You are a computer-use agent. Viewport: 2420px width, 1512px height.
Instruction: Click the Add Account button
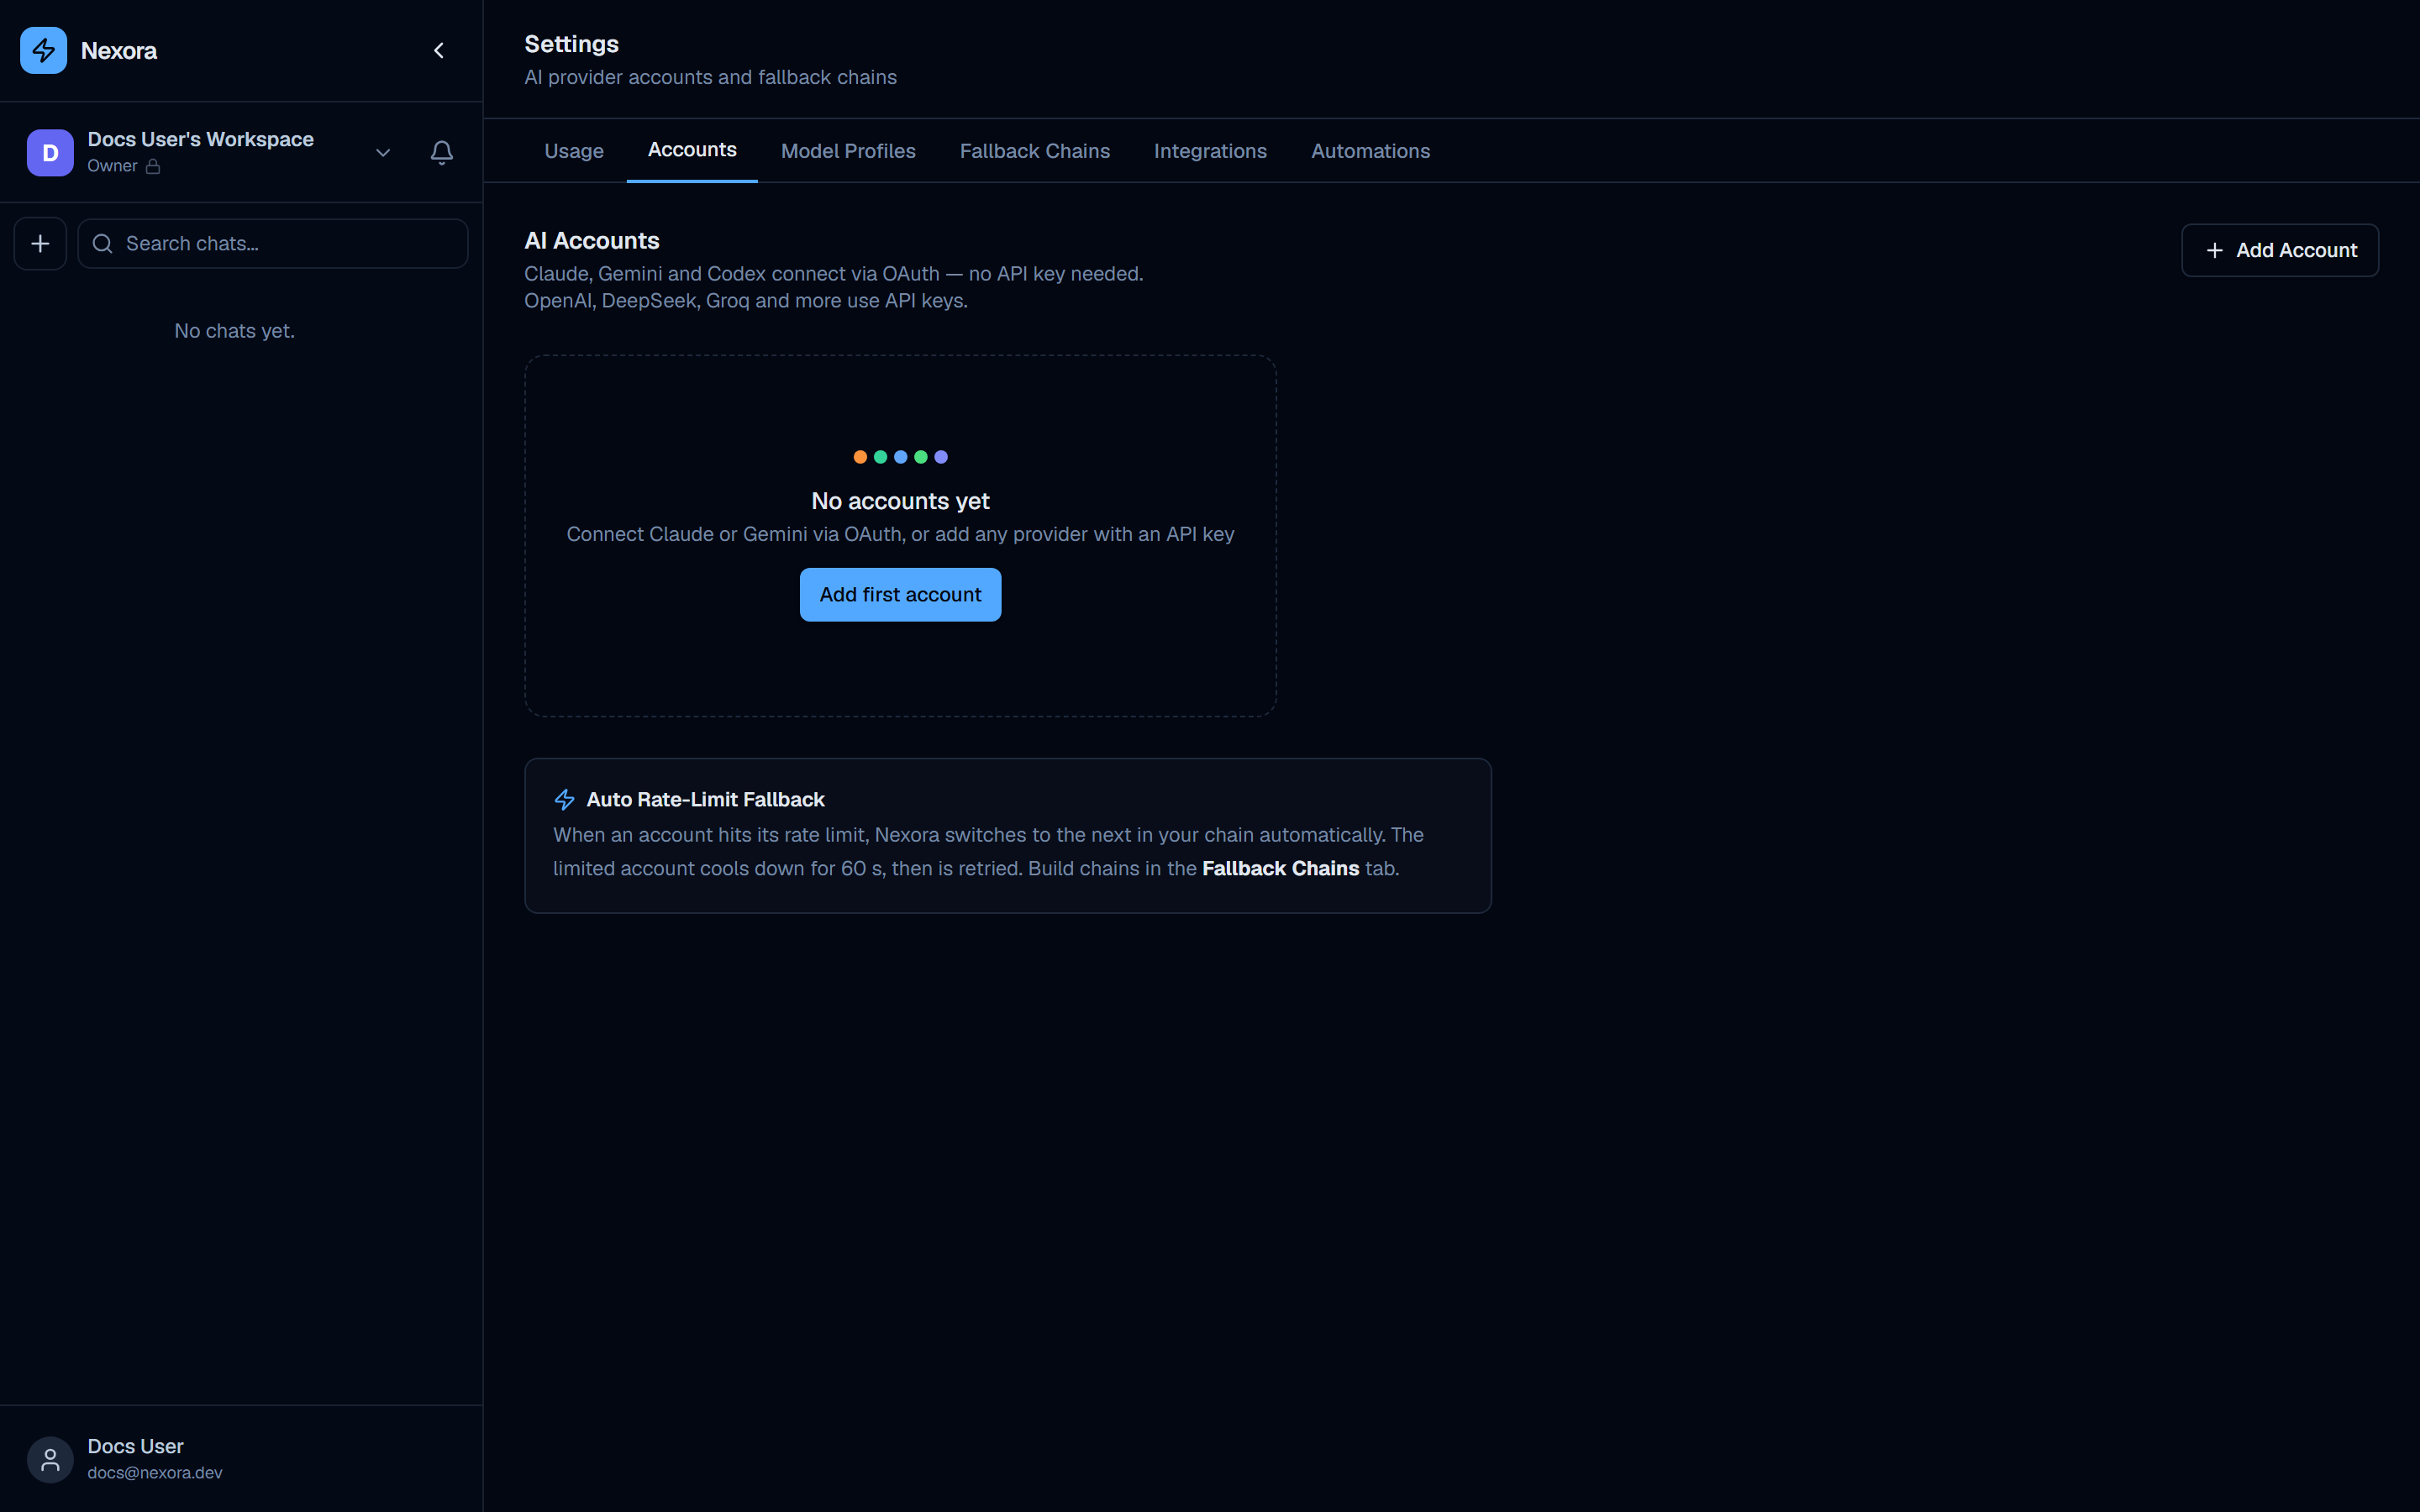(2279, 250)
